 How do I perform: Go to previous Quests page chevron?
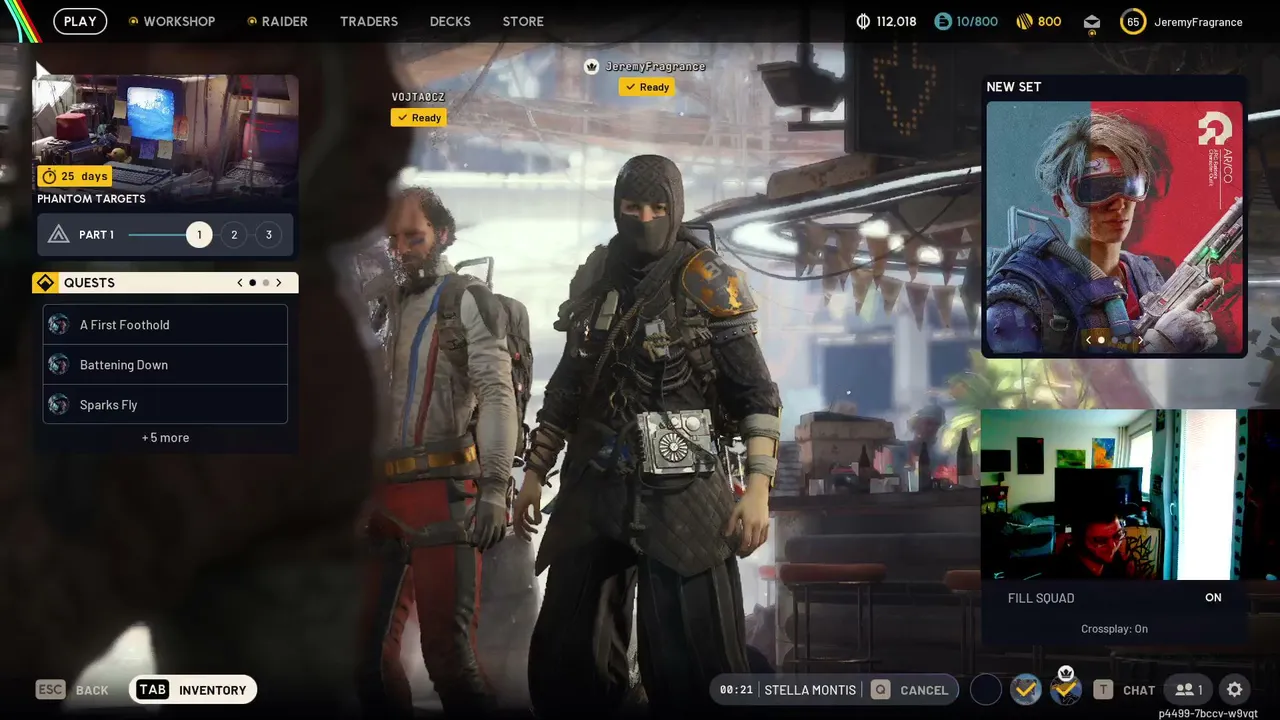tap(240, 283)
